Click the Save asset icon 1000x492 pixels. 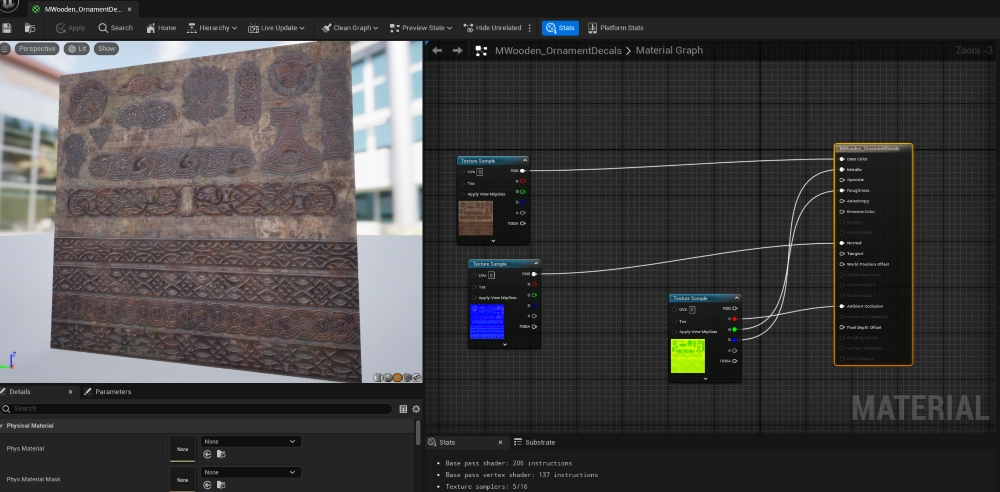coord(9,28)
